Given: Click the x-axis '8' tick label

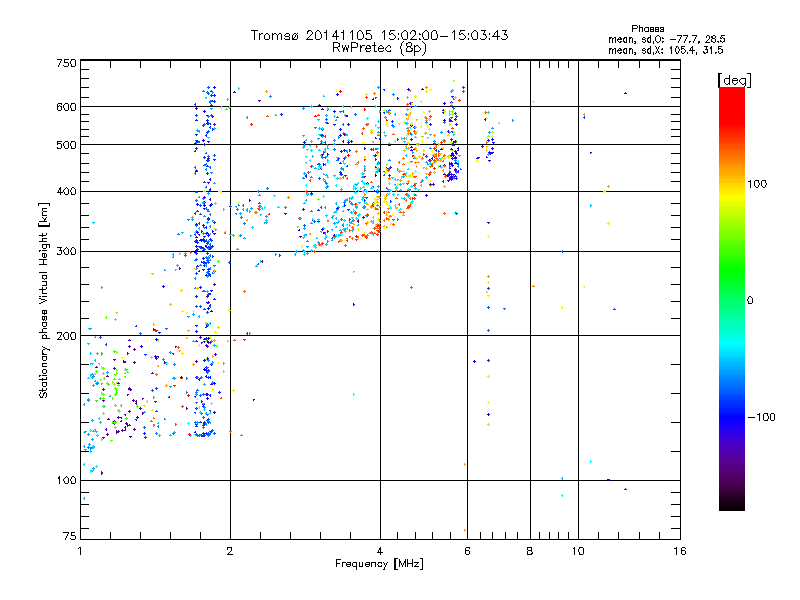Looking at the screenshot, I should tap(530, 551).
